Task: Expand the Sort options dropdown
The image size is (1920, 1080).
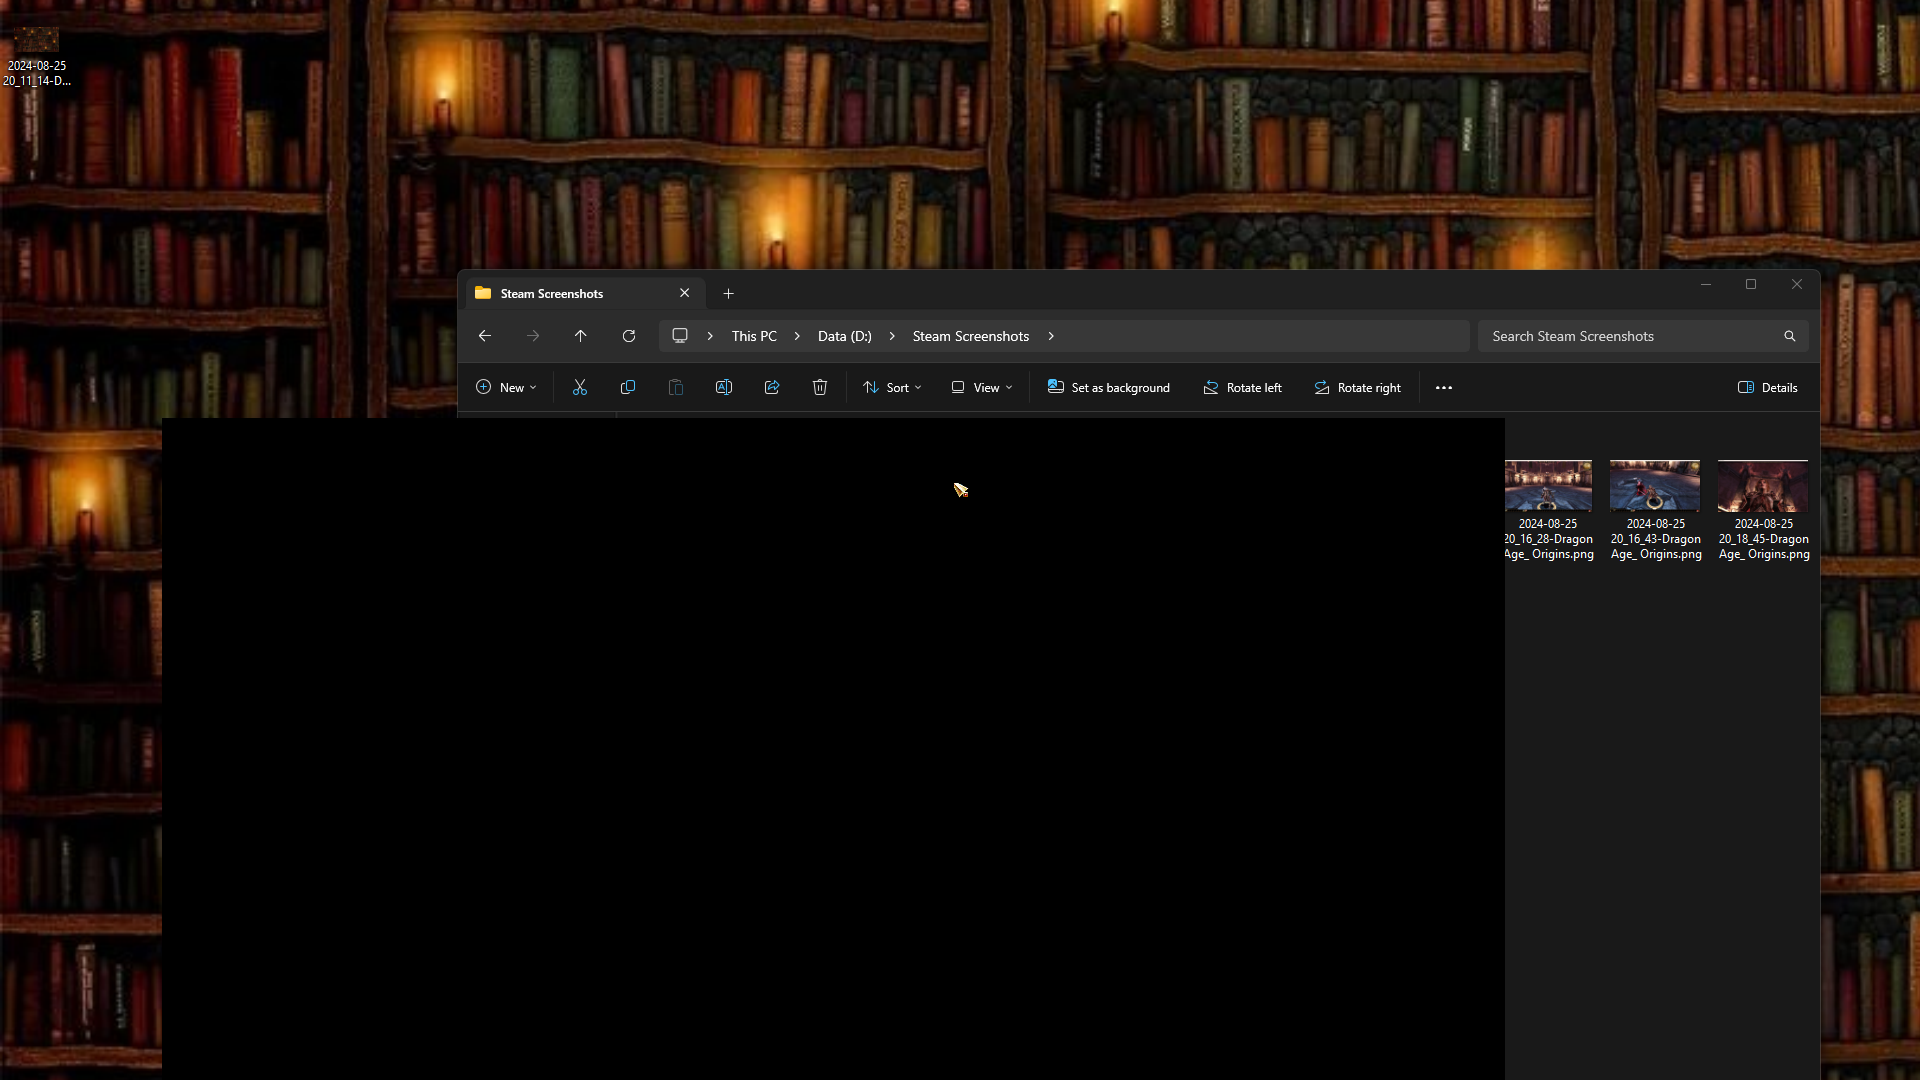Action: pos(892,387)
